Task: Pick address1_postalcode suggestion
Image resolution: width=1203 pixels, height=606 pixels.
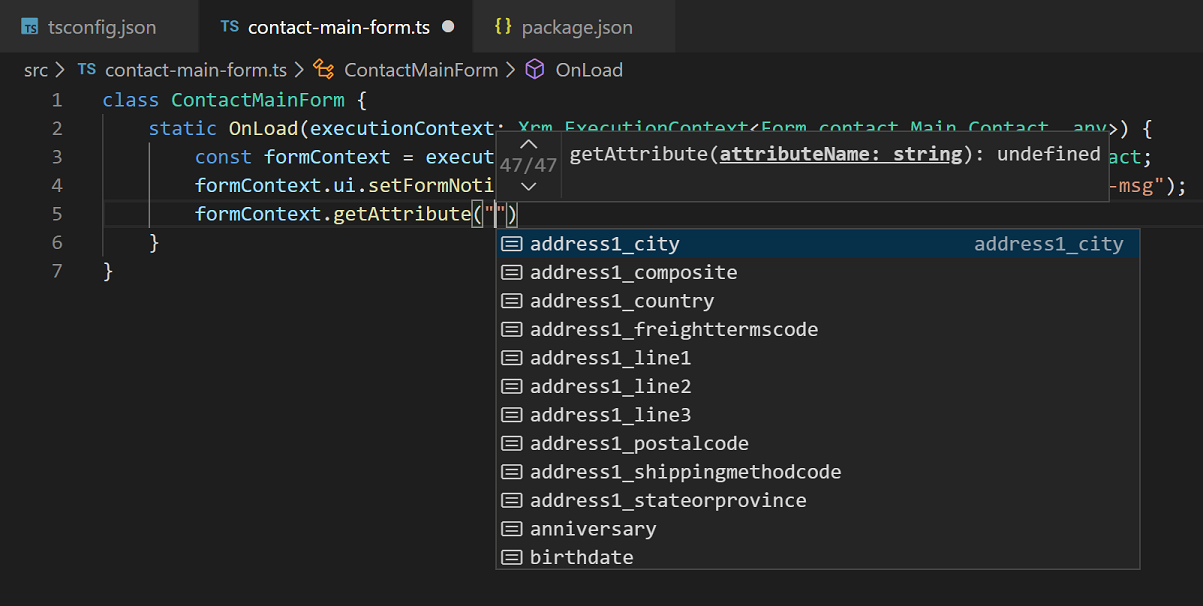Action: click(818, 443)
